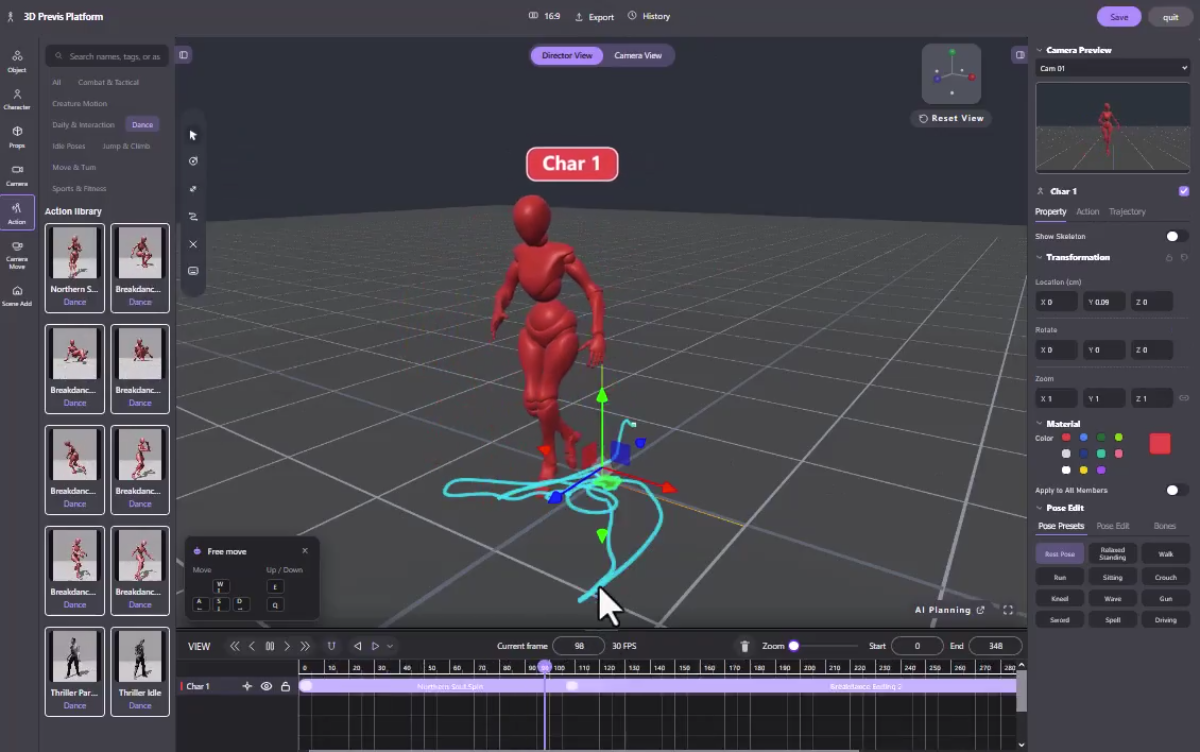
Task: Switch to Director View
Action: 567,55
